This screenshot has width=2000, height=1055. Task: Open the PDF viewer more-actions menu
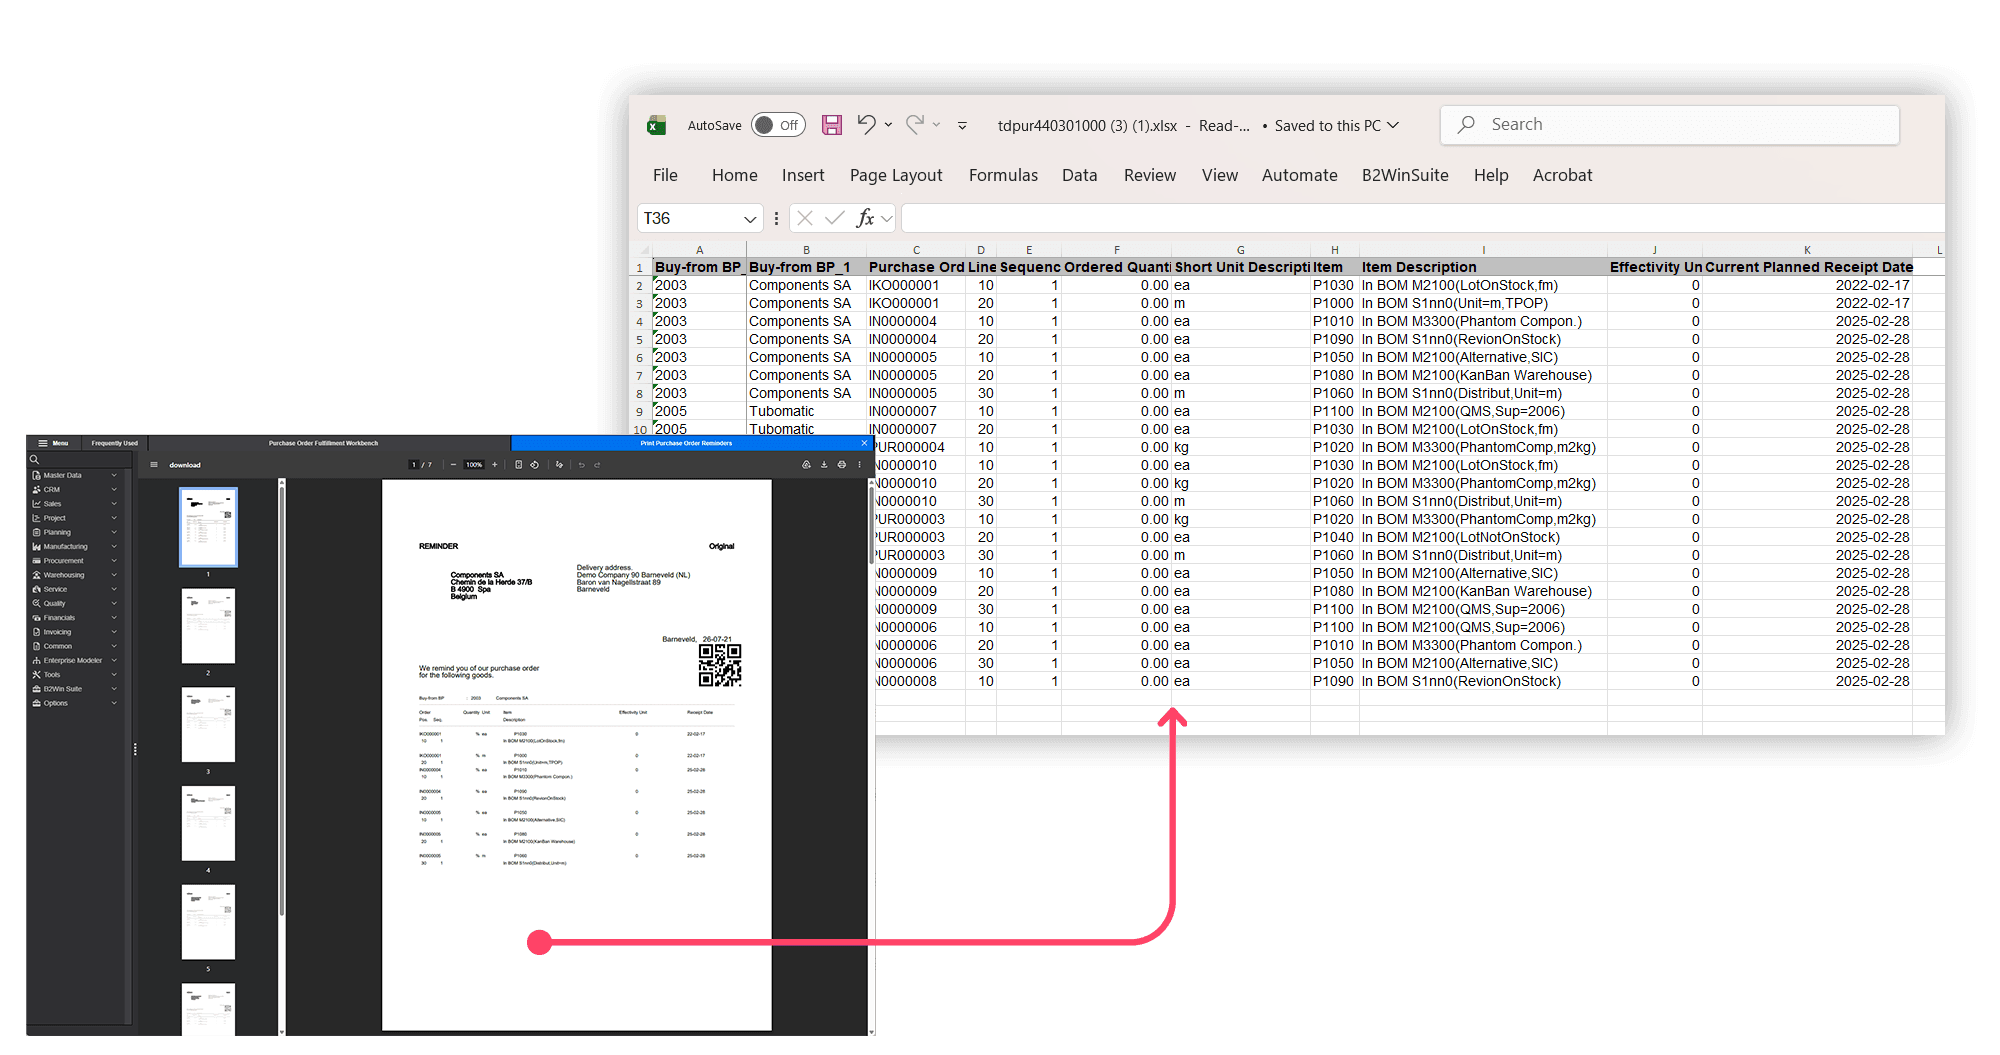(859, 465)
